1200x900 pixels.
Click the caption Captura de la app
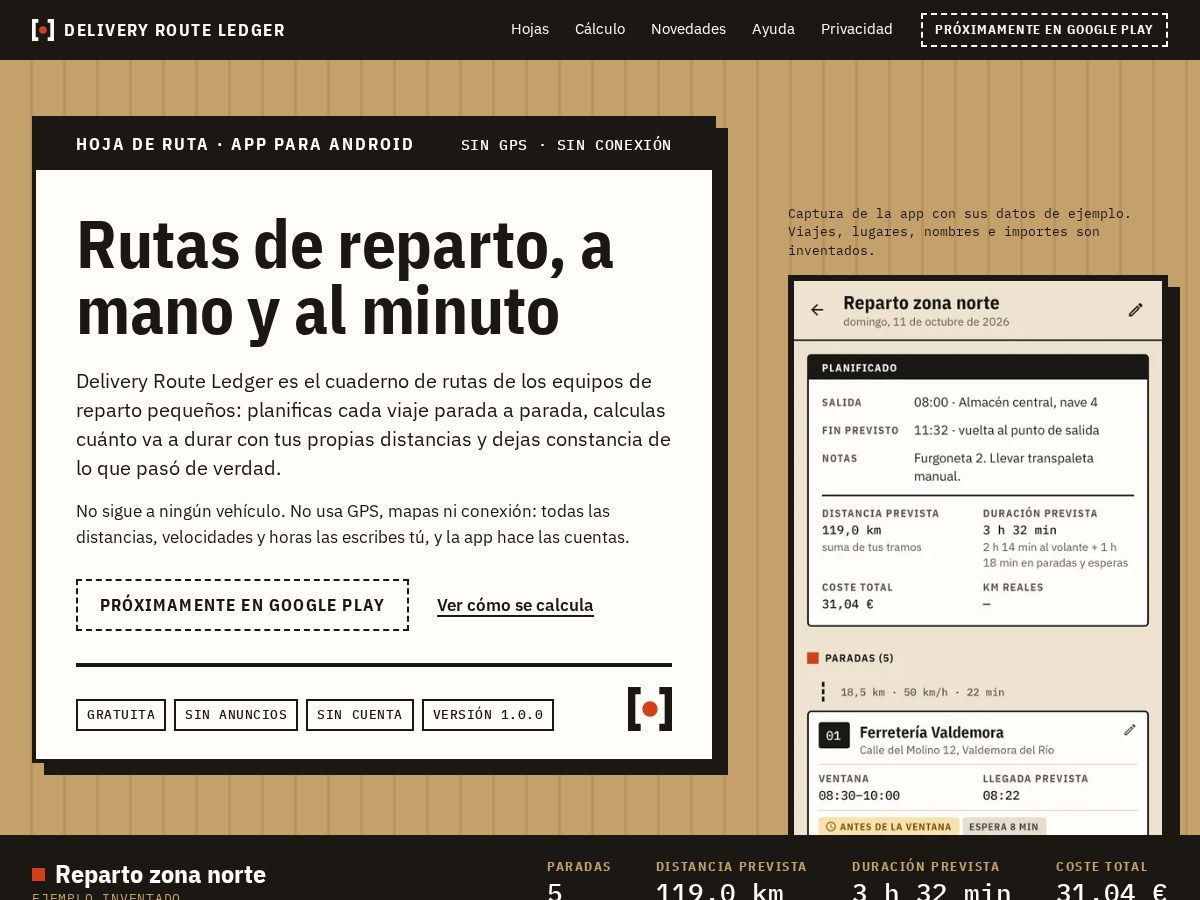960,232
